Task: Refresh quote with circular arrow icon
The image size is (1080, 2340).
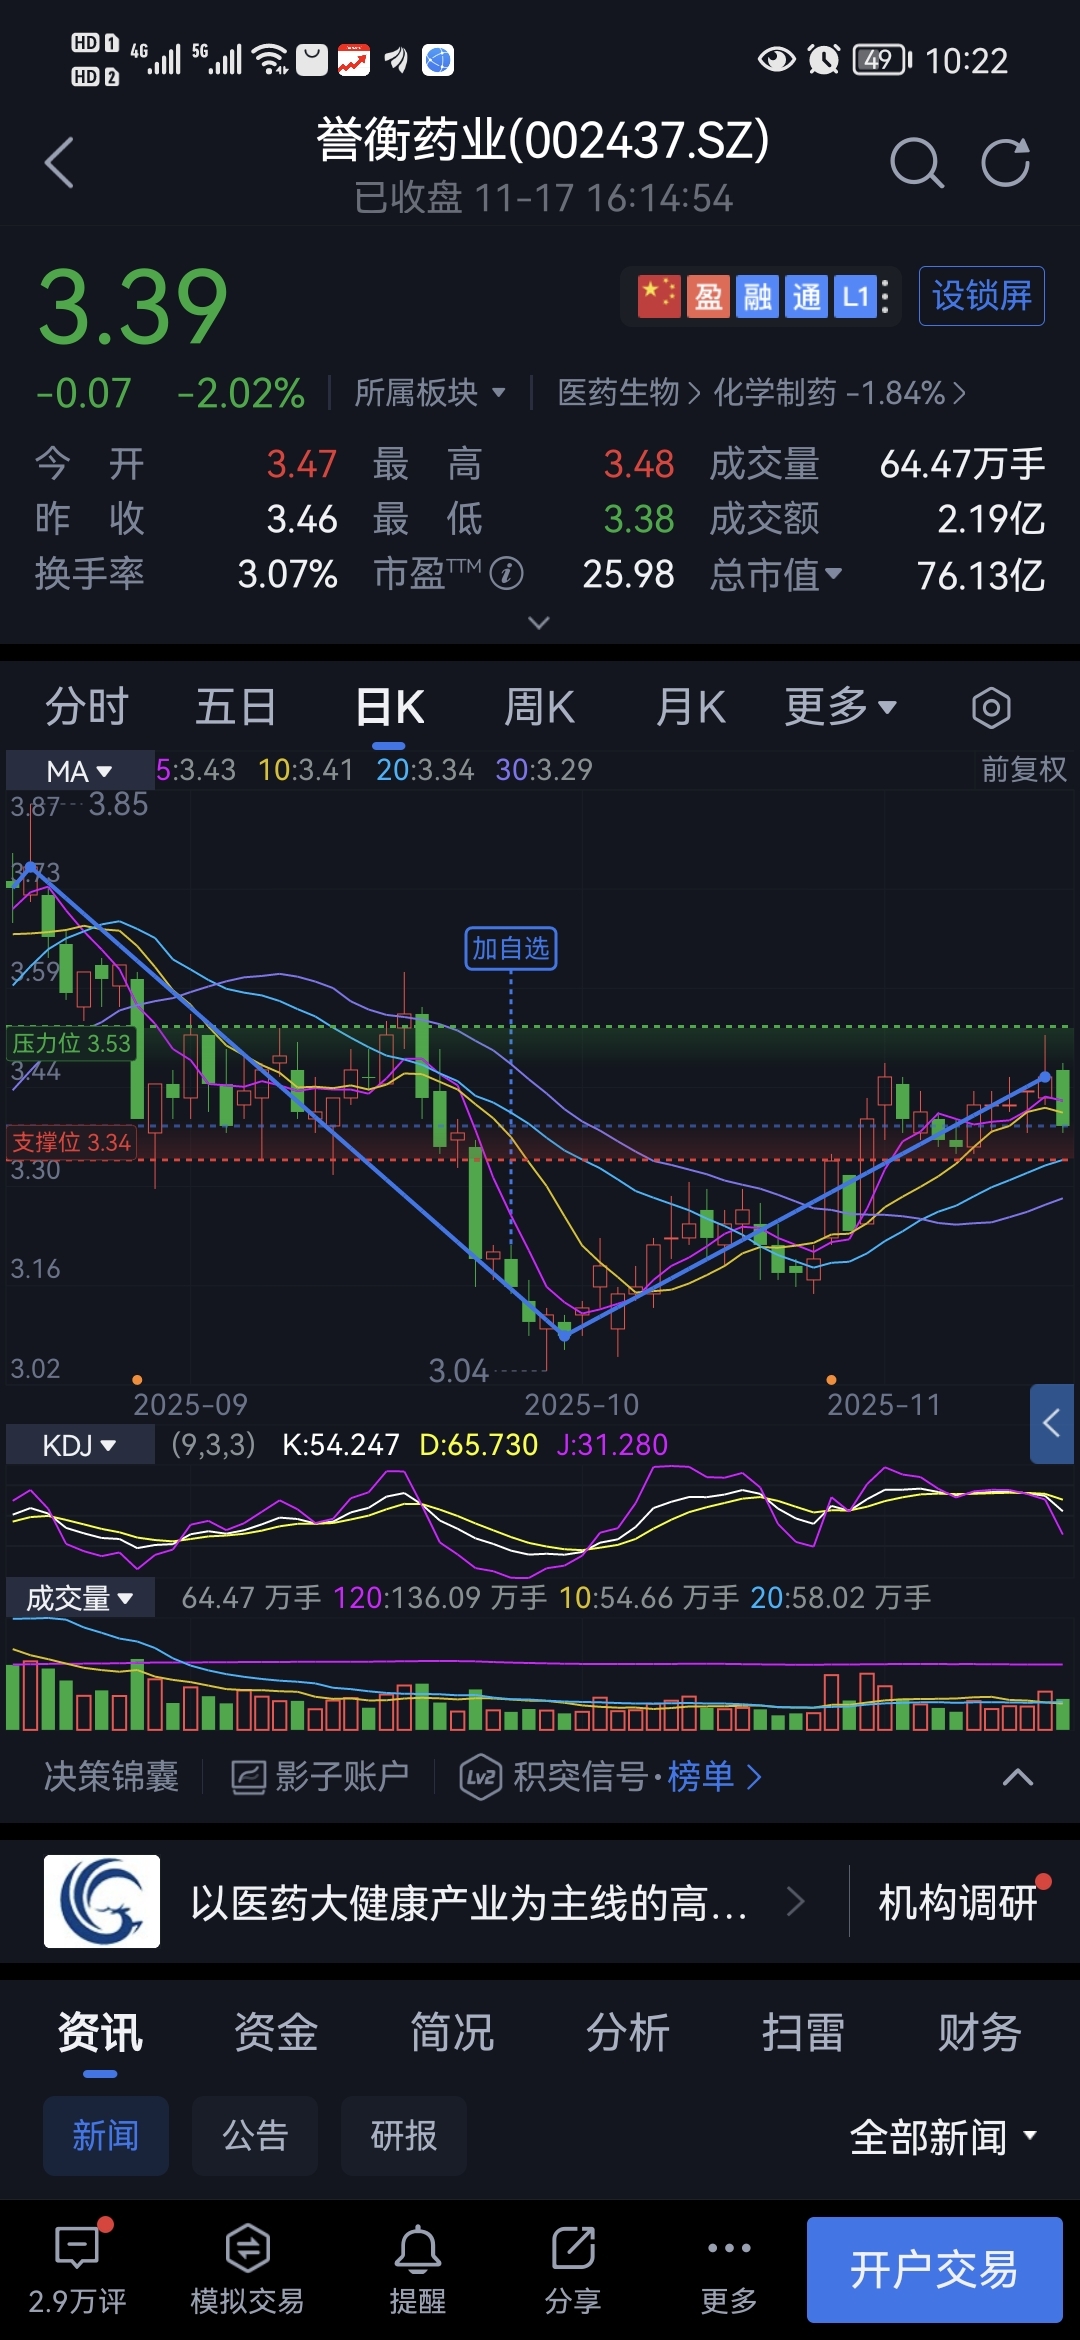Action: click(x=1006, y=163)
